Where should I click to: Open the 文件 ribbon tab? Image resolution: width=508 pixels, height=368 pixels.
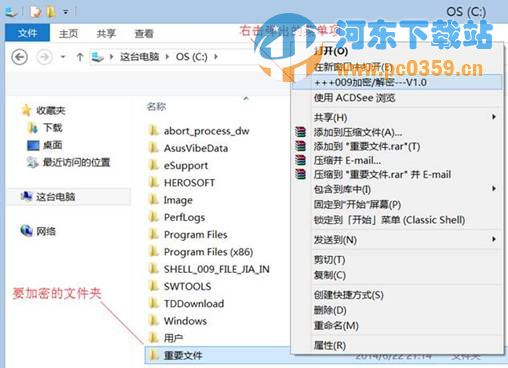(27, 33)
